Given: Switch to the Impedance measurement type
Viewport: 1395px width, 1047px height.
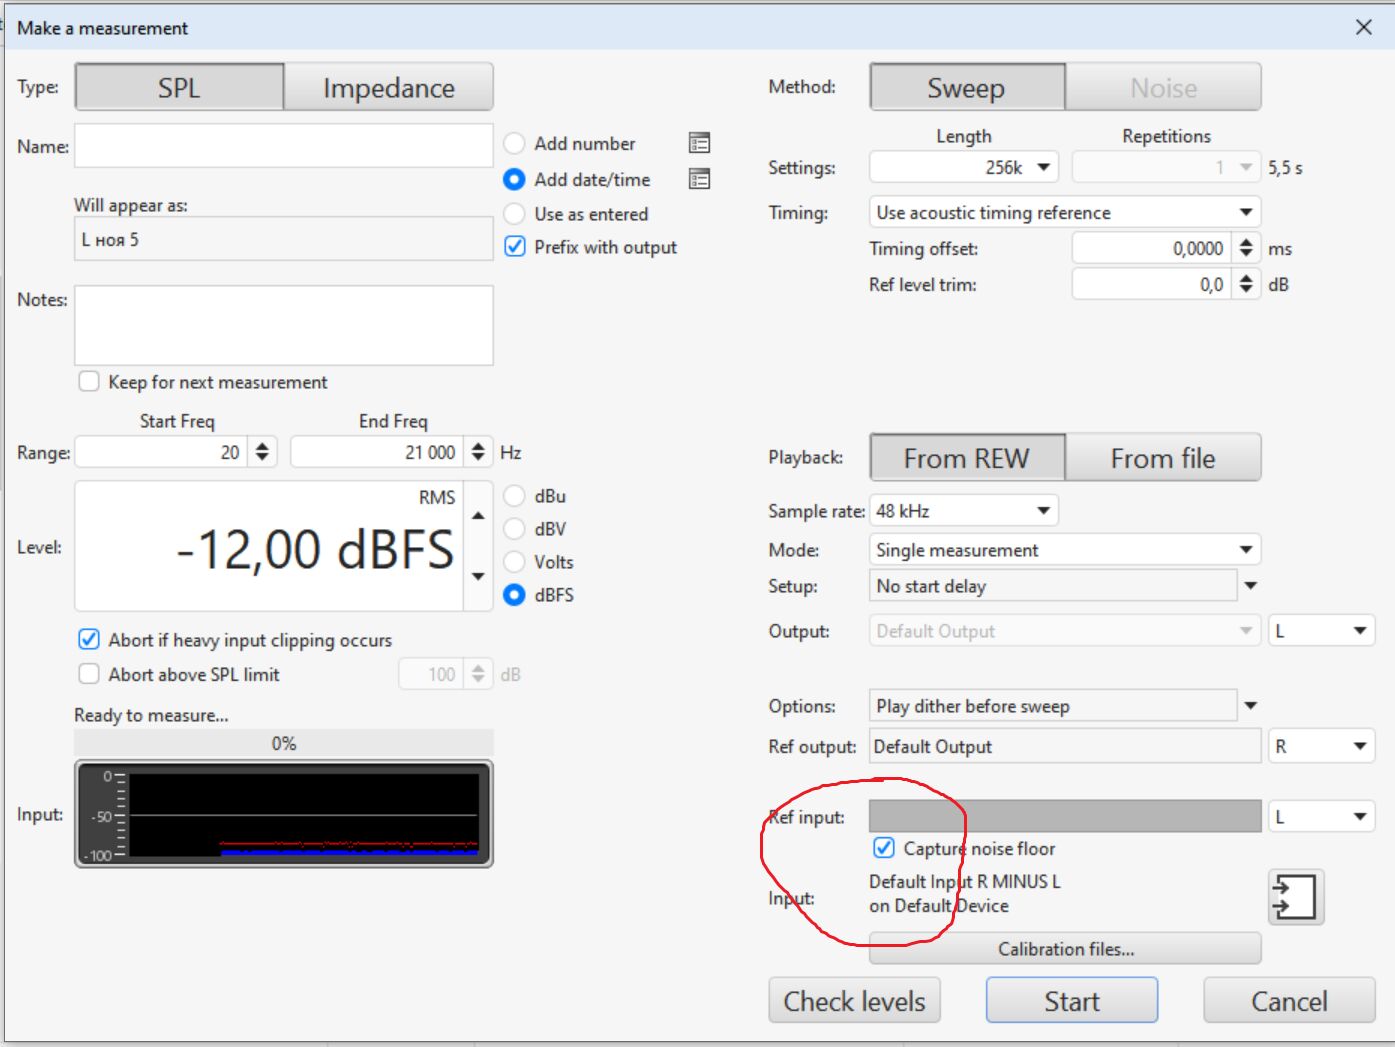Looking at the screenshot, I should click(388, 88).
